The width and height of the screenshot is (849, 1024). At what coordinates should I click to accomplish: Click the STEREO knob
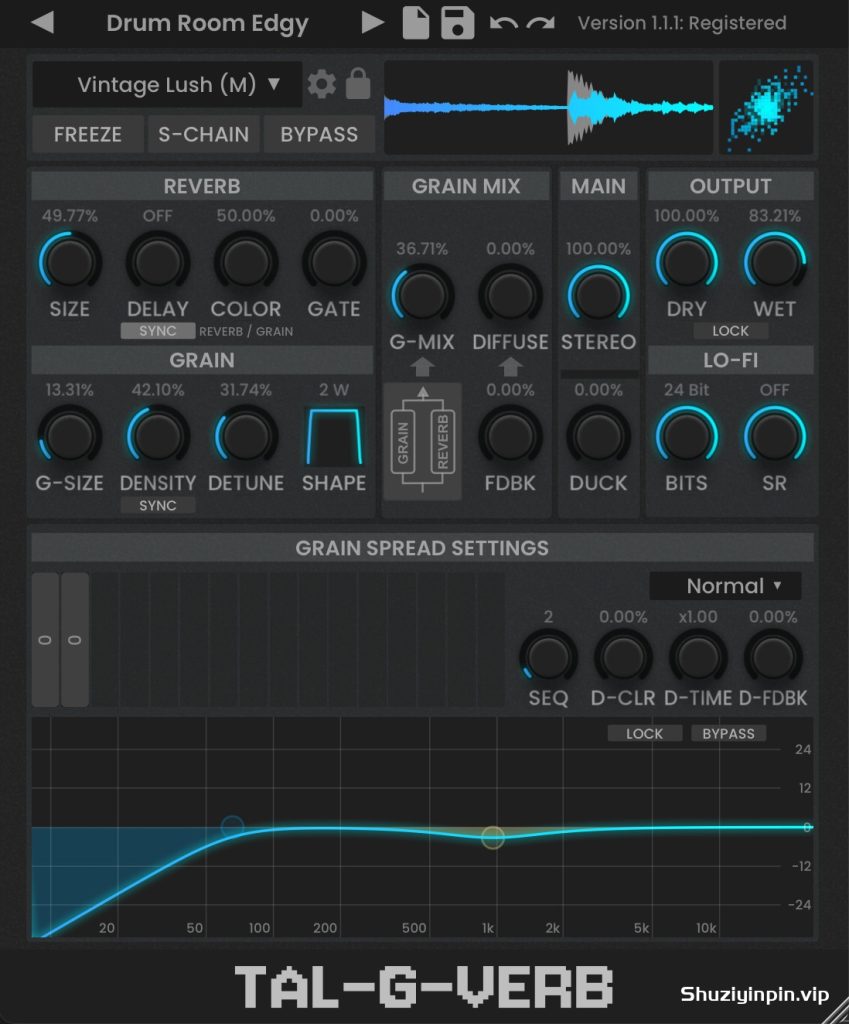(598, 295)
